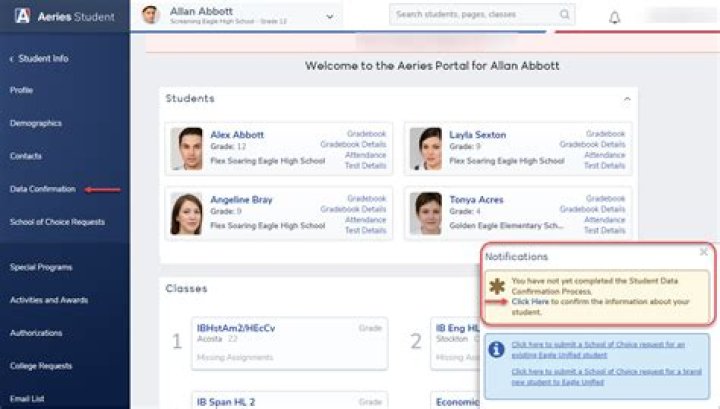Click the asterisk alert icon in notifications
720x409 pixels.
pos(496,286)
